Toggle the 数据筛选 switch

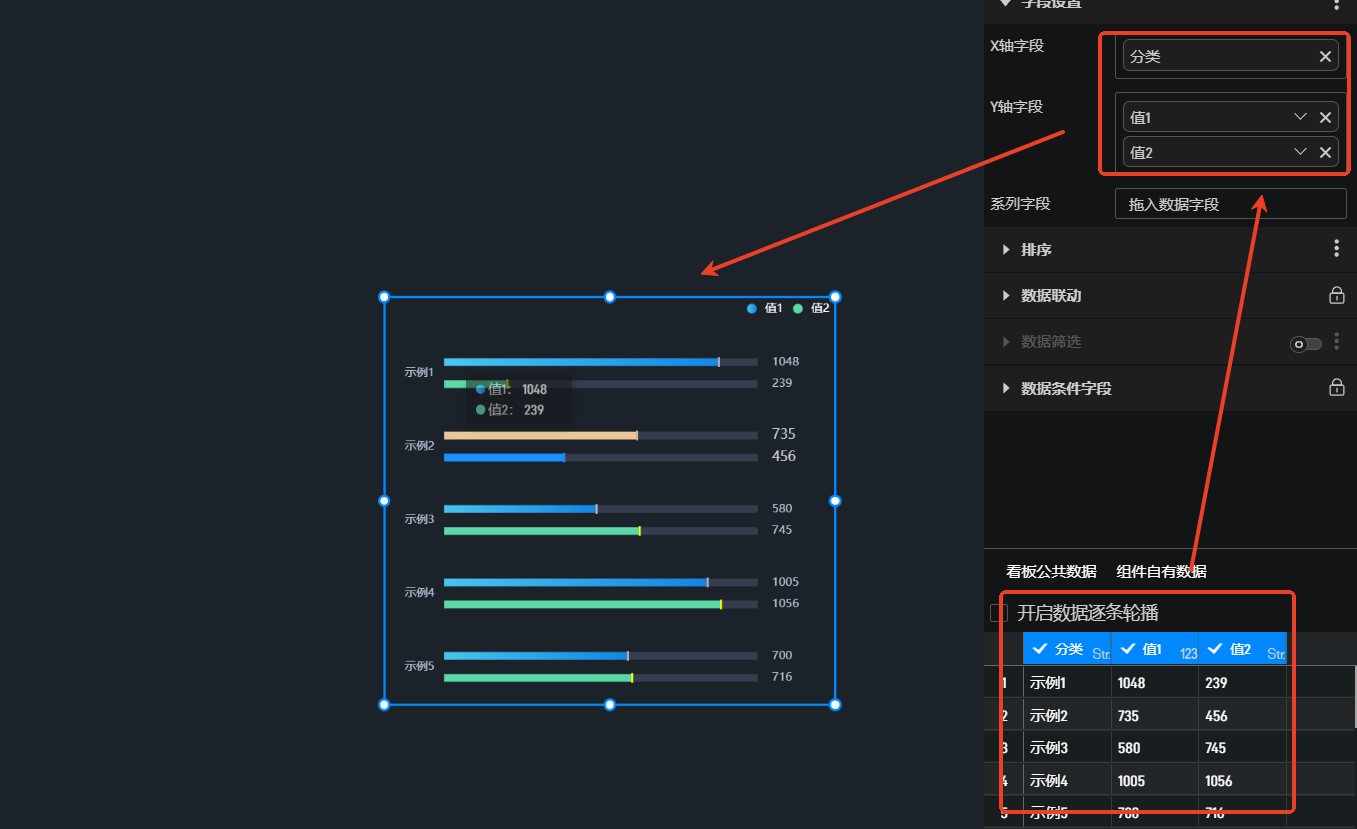[x=1305, y=344]
